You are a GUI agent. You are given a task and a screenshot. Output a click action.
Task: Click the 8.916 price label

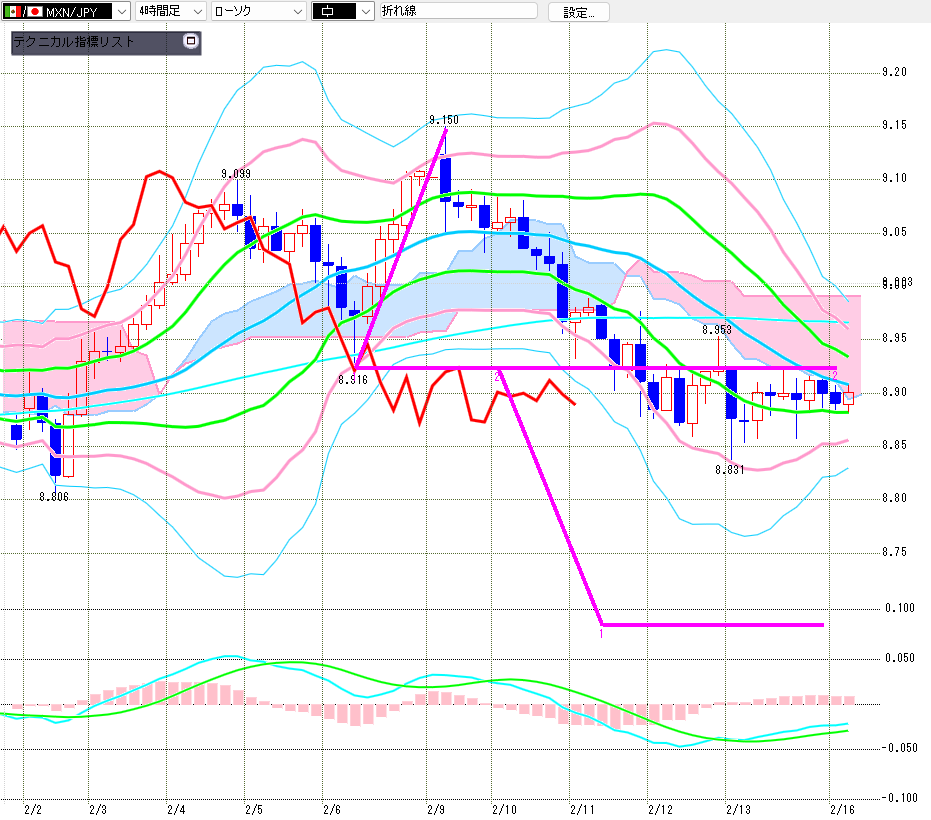pyautogui.click(x=352, y=379)
